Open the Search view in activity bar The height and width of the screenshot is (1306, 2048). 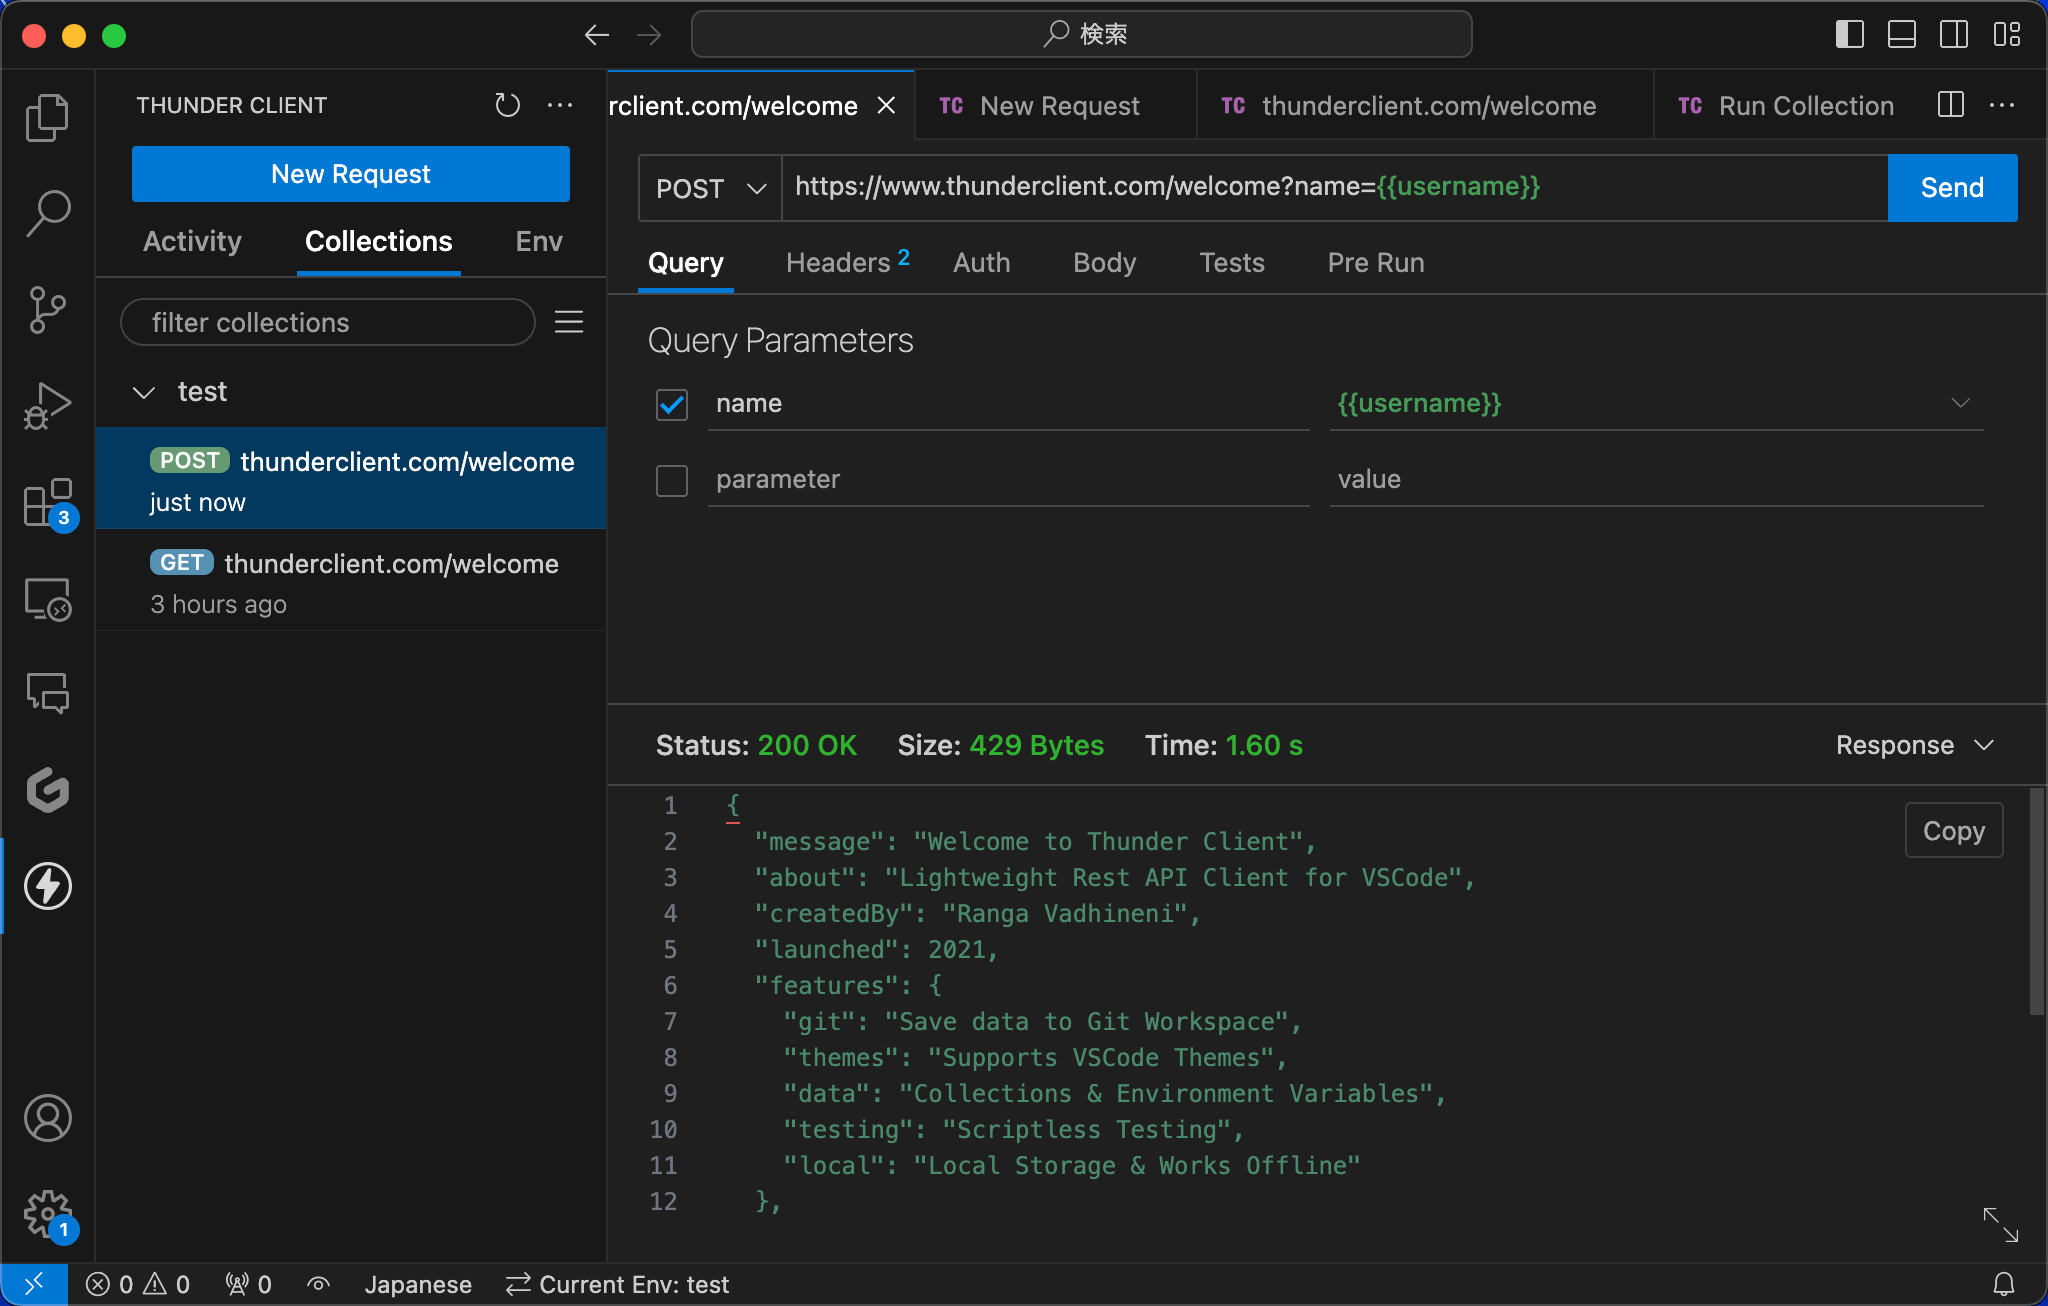tap(47, 213)
